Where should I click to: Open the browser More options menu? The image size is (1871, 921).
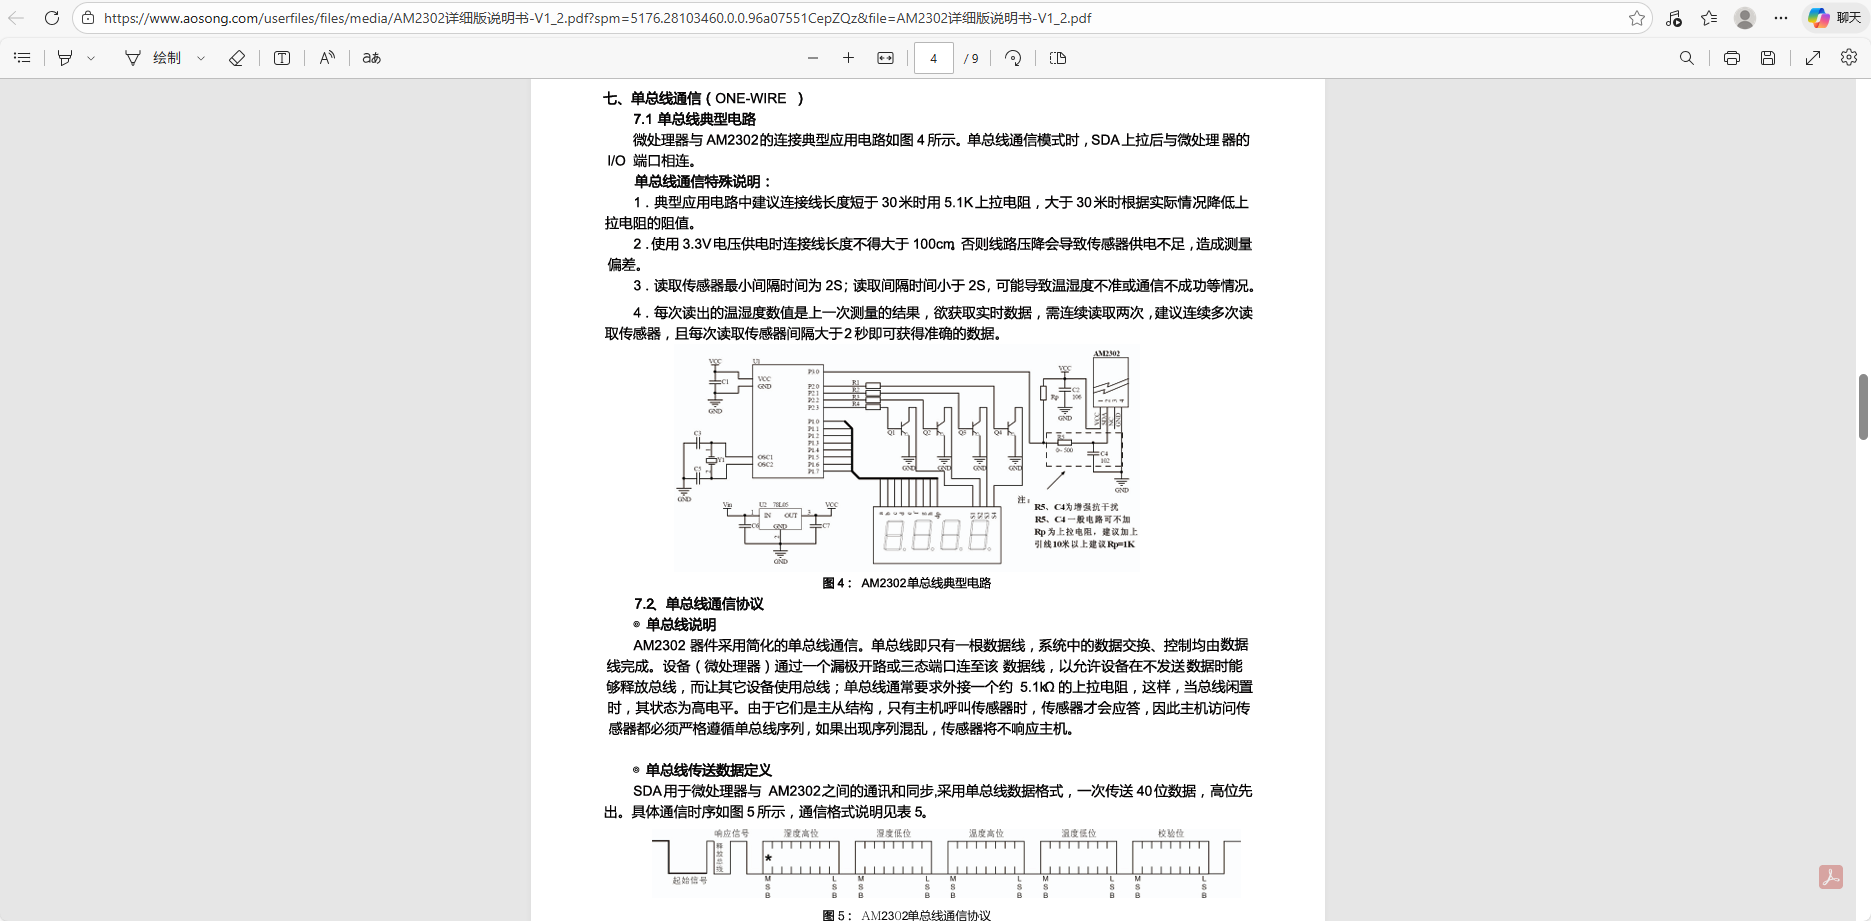point(1781,17)
